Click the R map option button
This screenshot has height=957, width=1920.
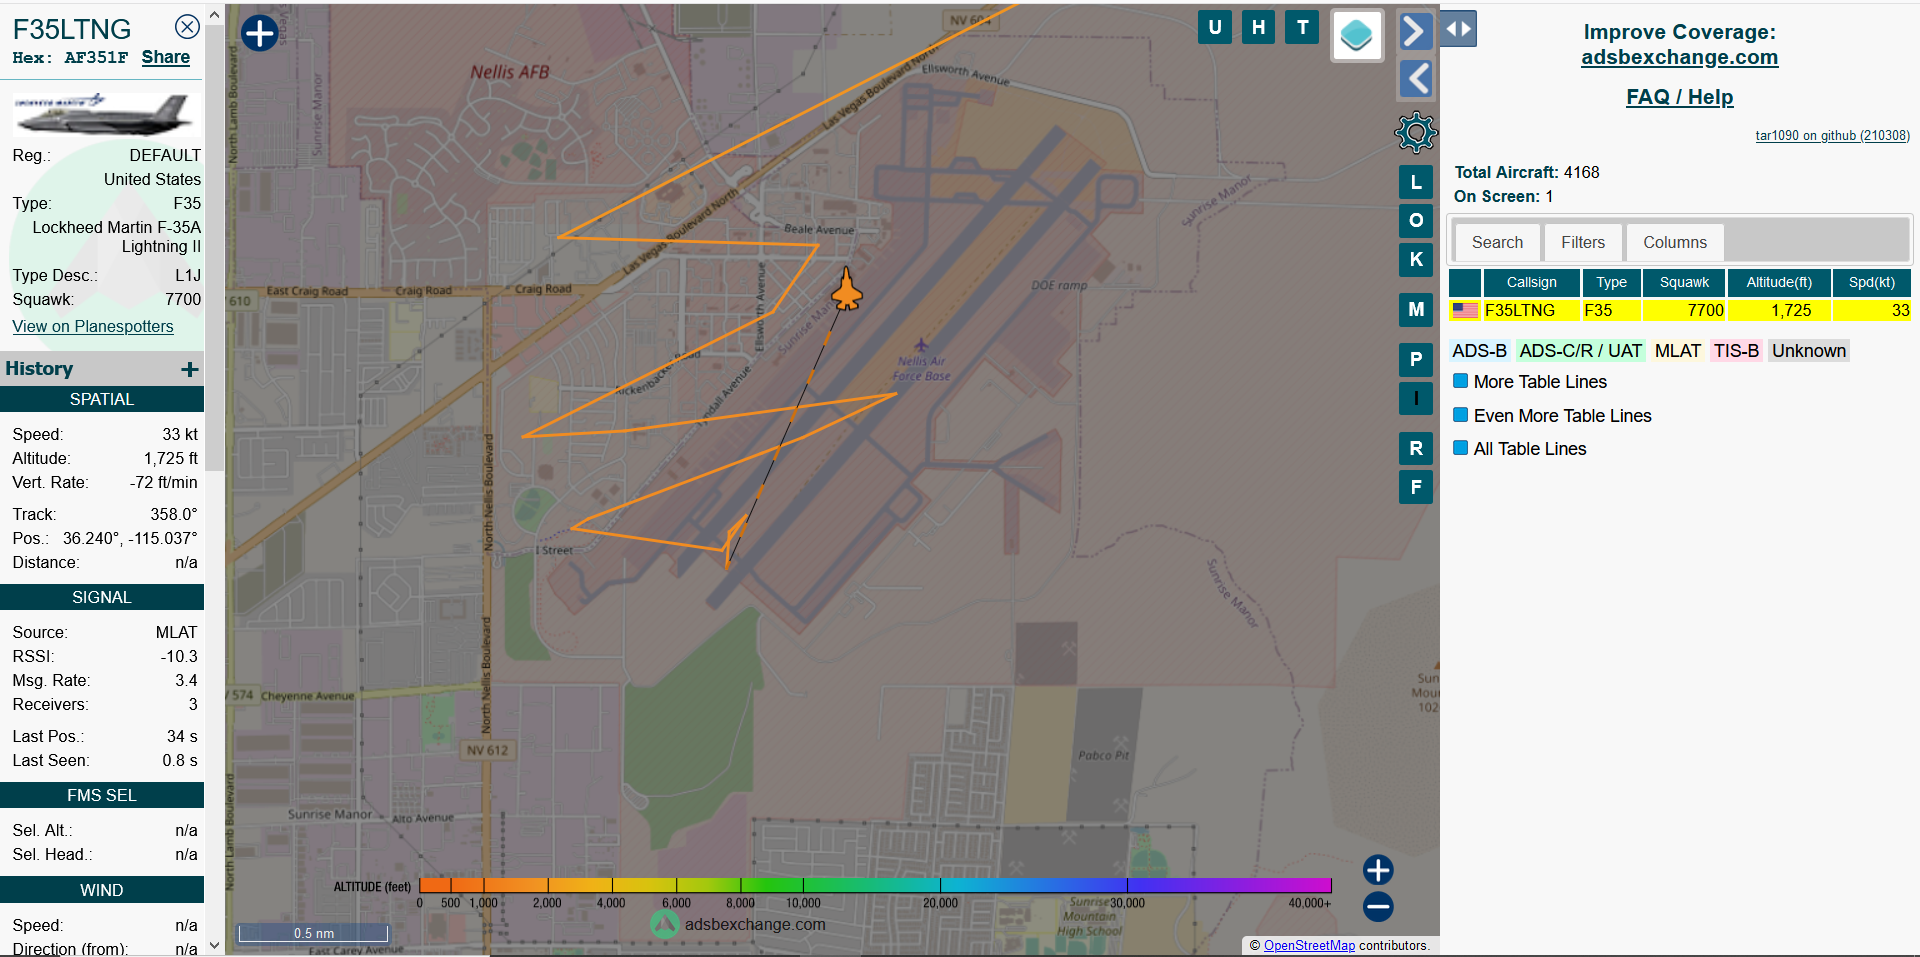tap(1416, 448)
